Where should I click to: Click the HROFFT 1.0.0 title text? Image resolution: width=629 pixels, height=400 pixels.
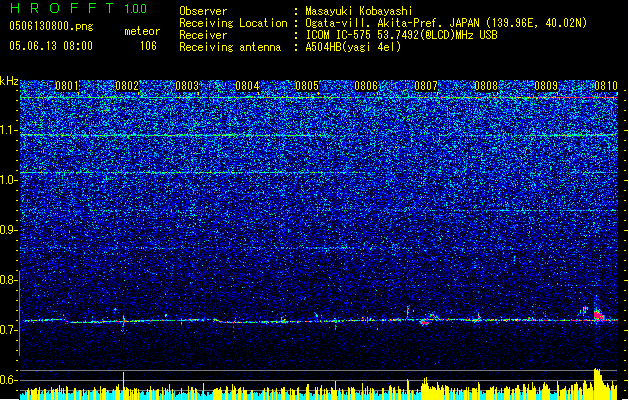click(78, 8)
